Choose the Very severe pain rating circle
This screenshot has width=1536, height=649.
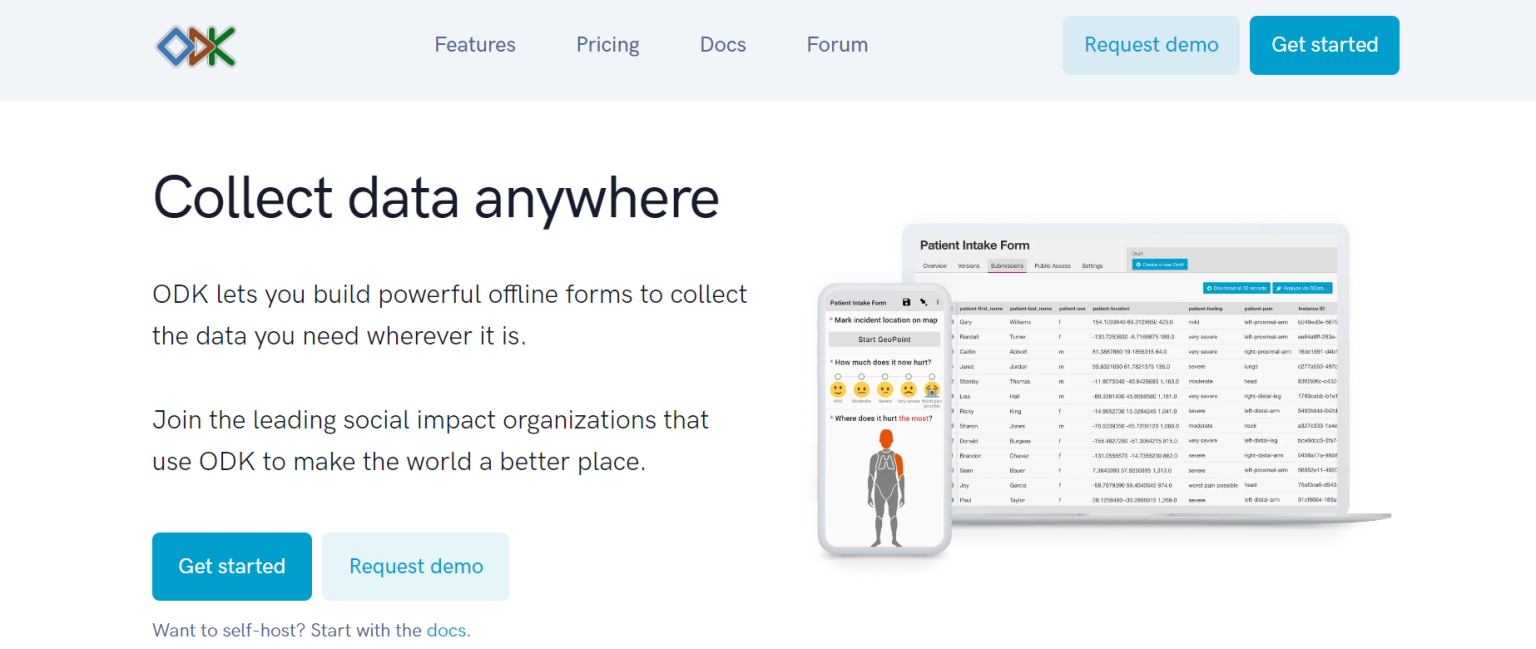tap(908, 376)
